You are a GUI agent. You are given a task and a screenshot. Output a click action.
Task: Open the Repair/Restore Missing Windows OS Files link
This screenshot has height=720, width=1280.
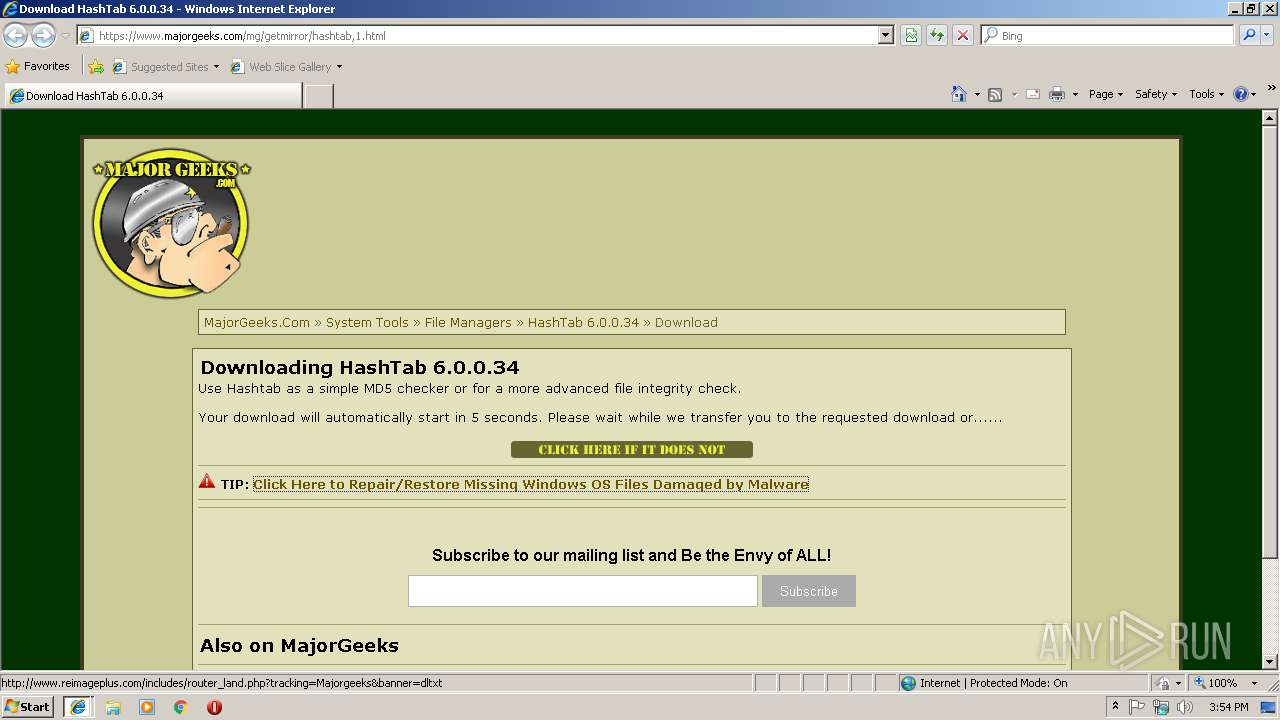[x=530, y=484]
